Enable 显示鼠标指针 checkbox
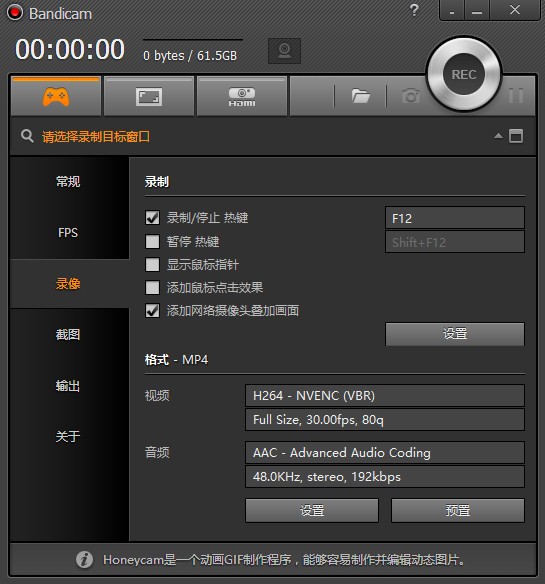This screenshot has width=545, height=584. 152,264
